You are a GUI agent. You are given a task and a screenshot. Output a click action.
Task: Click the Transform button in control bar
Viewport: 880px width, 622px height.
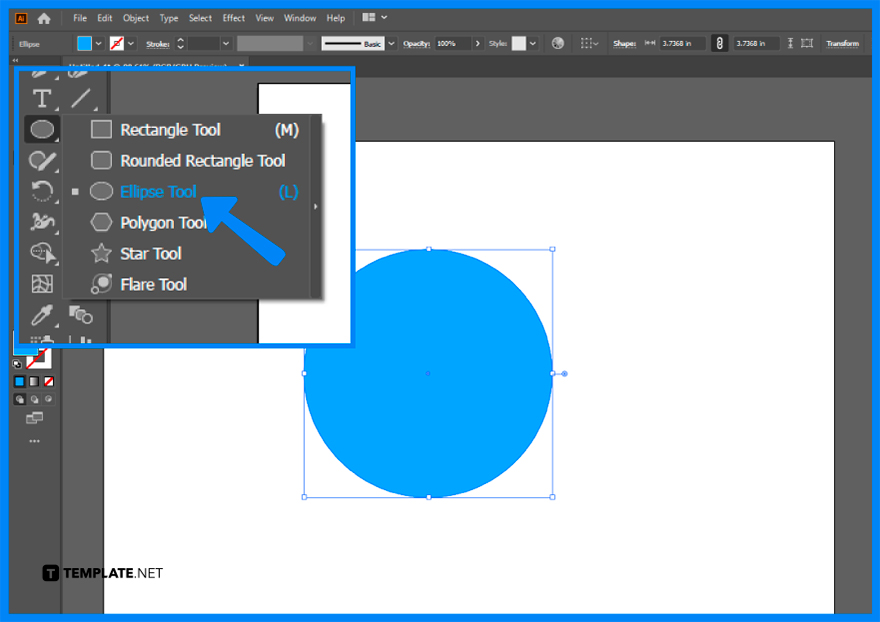841,43
